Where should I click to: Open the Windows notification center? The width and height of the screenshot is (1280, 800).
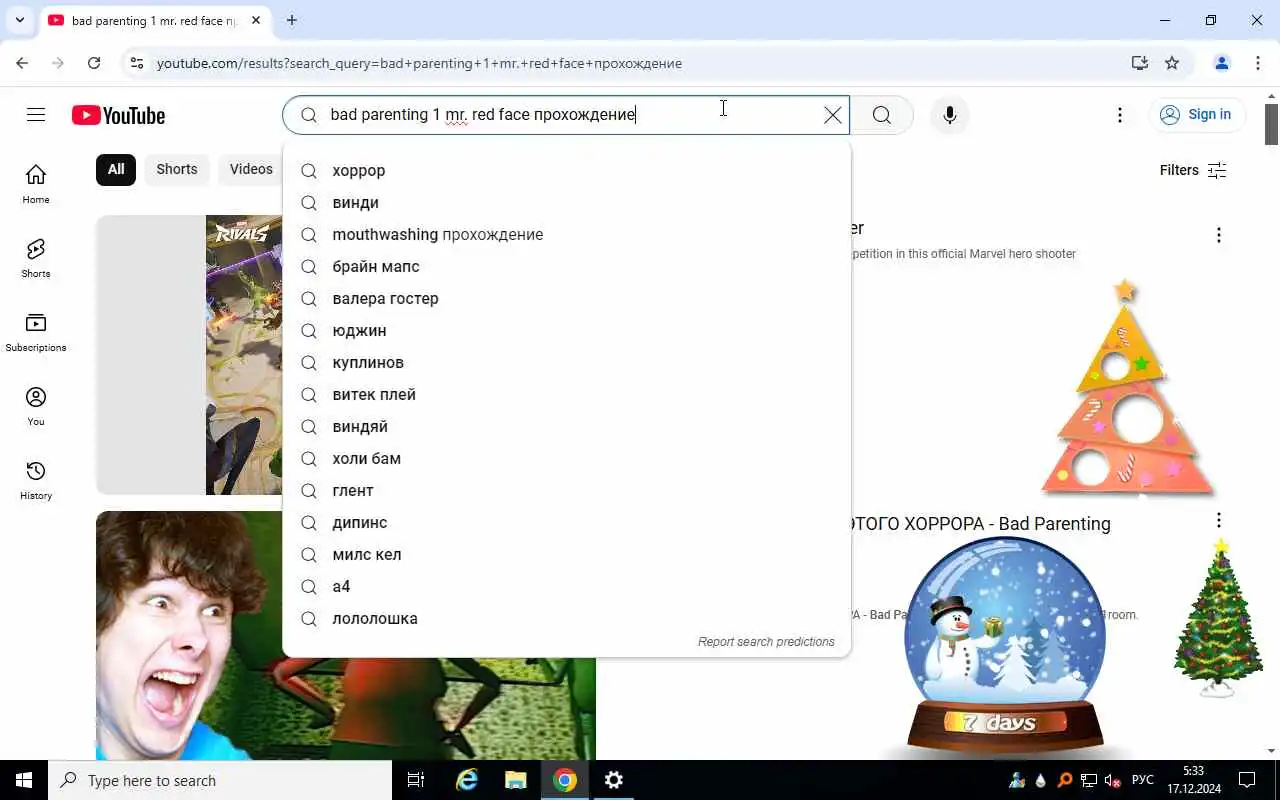1247,780
